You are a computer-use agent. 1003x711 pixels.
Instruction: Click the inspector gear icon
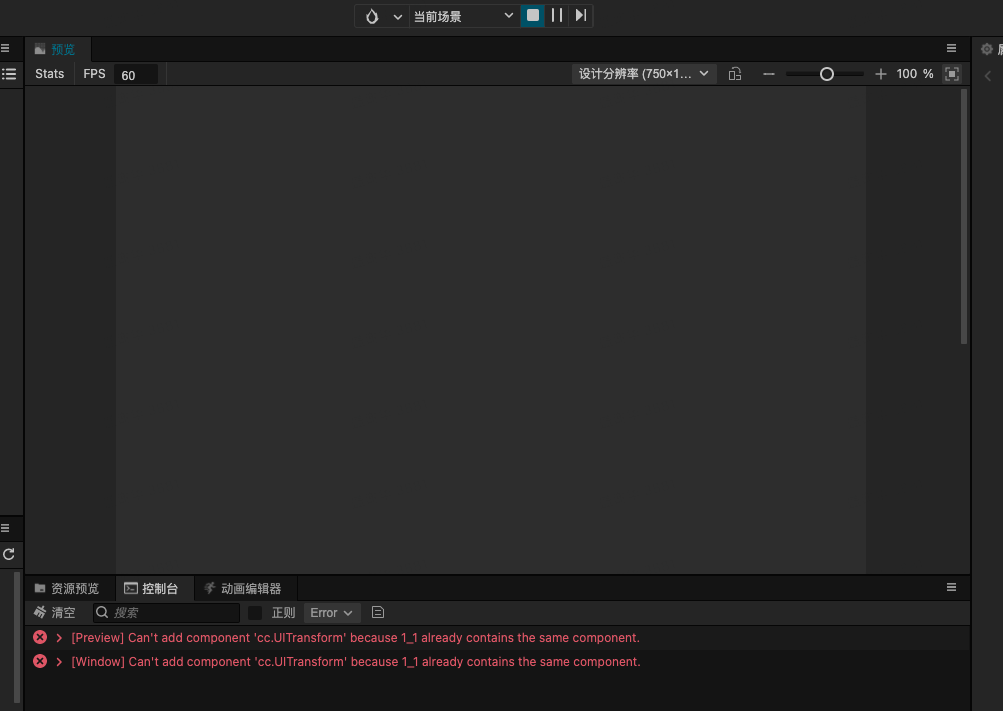point(987,49)
